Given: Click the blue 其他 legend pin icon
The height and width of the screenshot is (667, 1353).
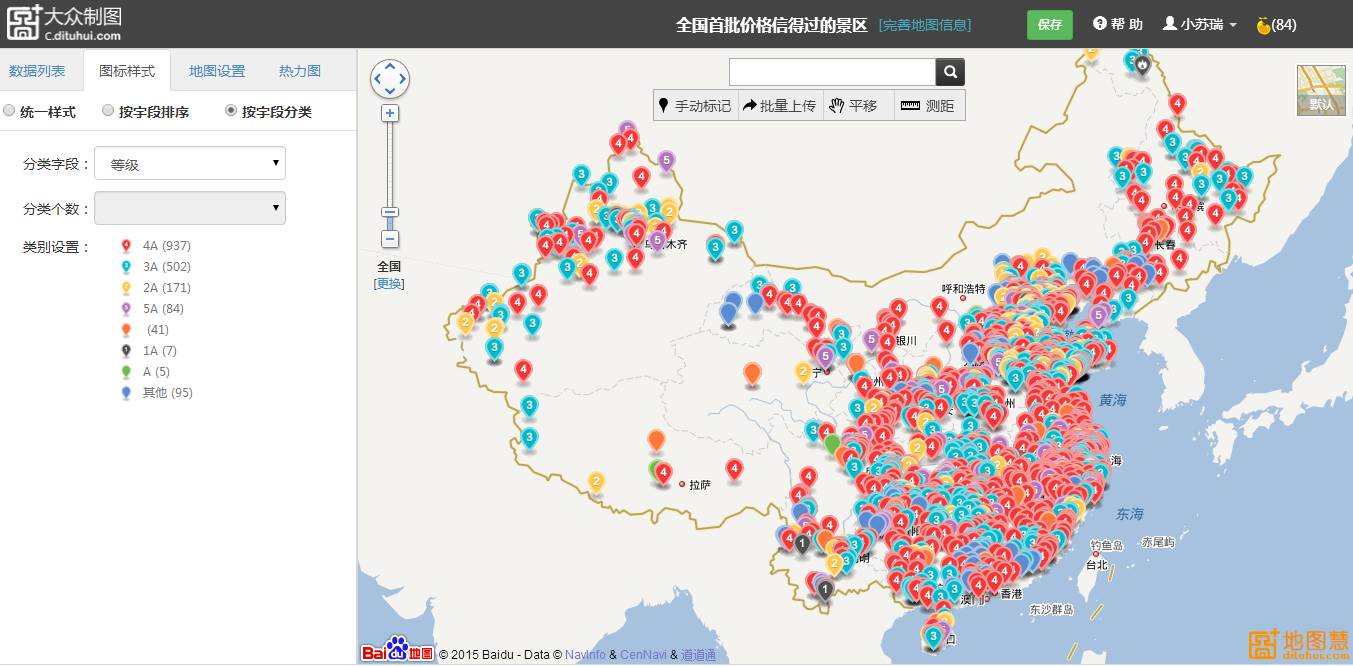Looking at the screenshot, I should (125, 393).
